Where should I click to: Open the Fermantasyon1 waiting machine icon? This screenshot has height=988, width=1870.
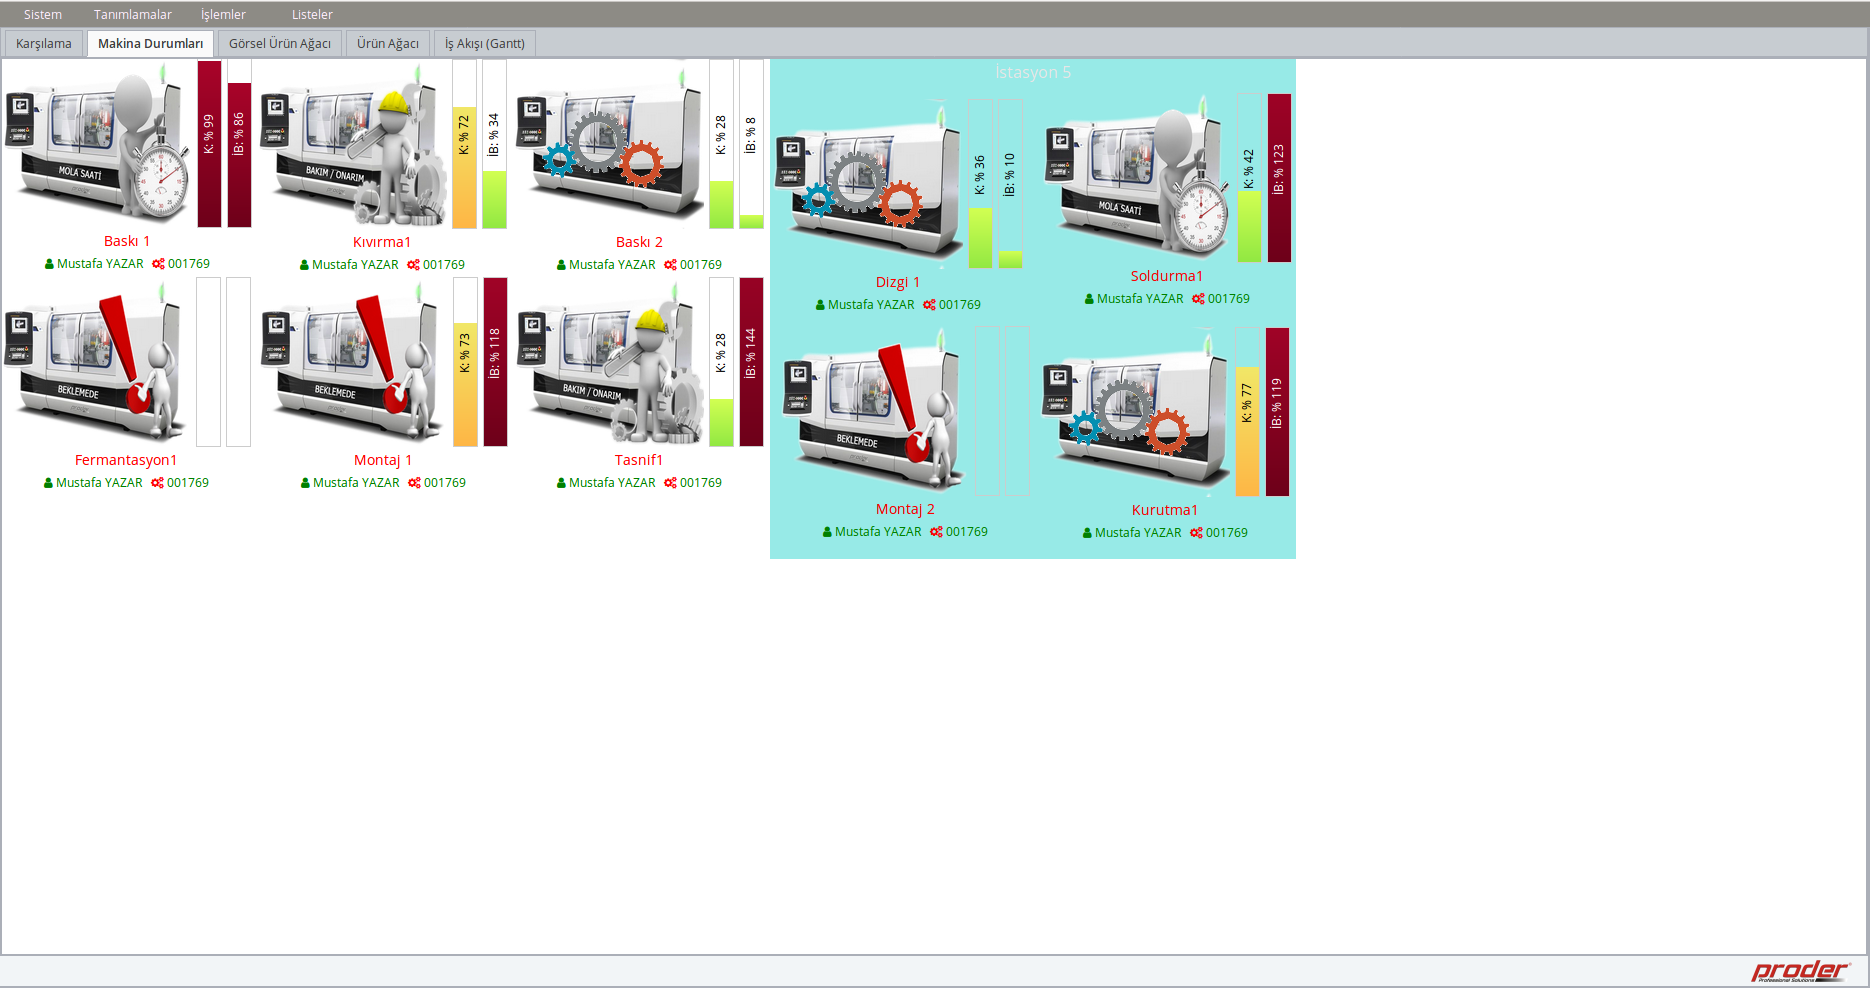(x=97, y=364)
